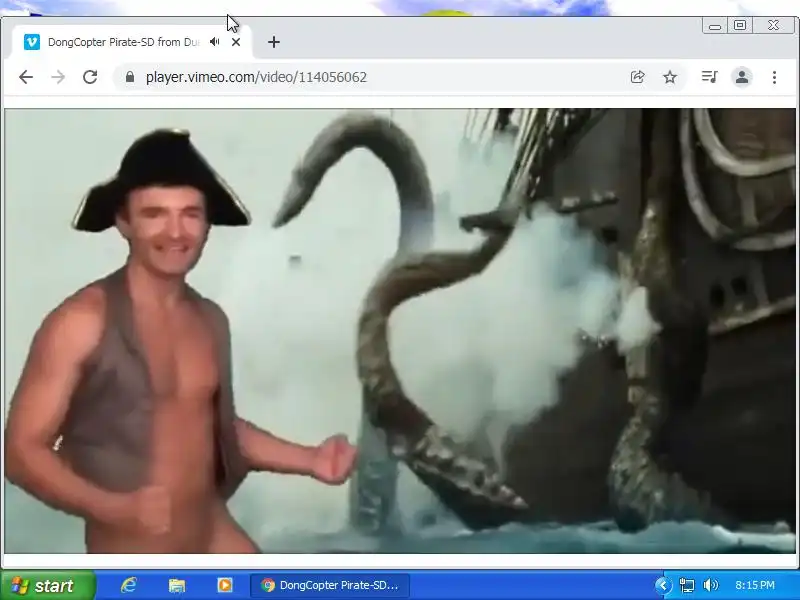This screenshot has width=800, height=600.
Task: Open the file explorer quick launch icon
Action: tap(177, 585)
